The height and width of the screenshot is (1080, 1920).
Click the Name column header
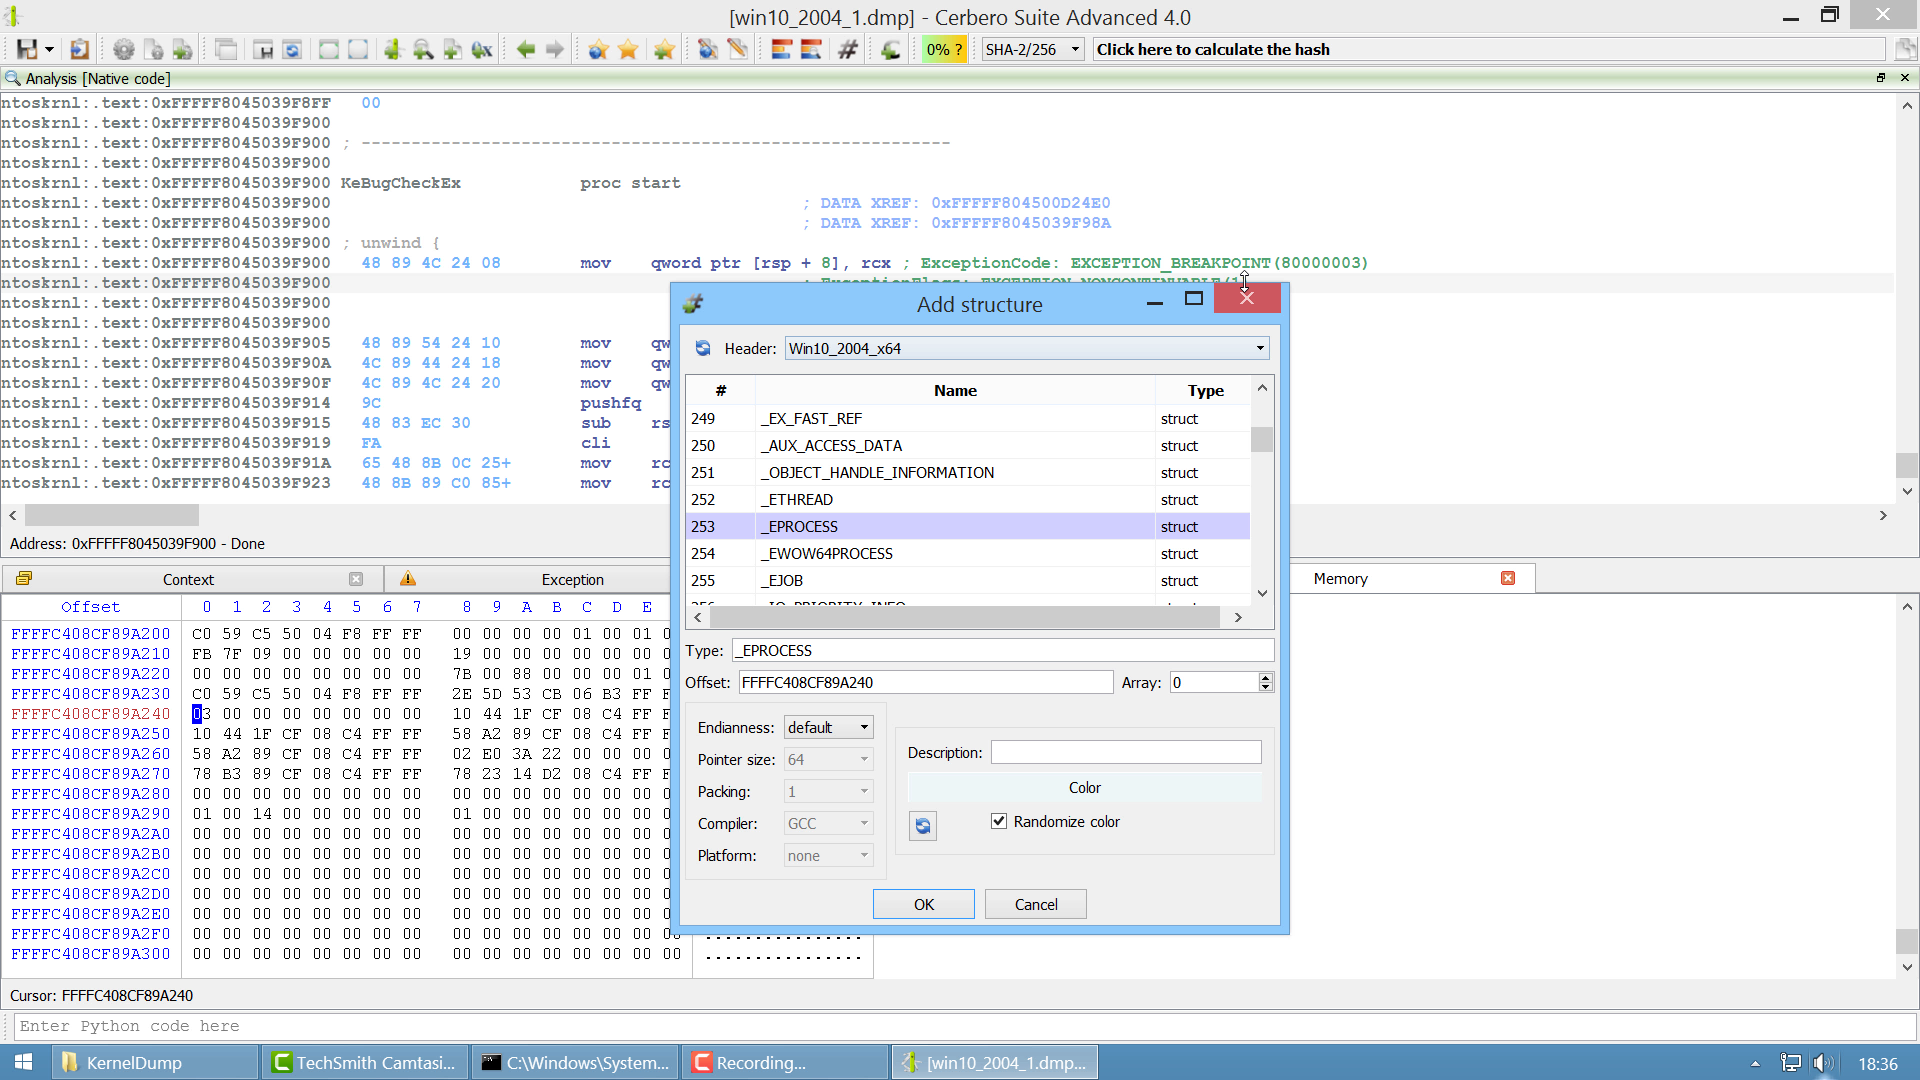[x=955, y=390]
